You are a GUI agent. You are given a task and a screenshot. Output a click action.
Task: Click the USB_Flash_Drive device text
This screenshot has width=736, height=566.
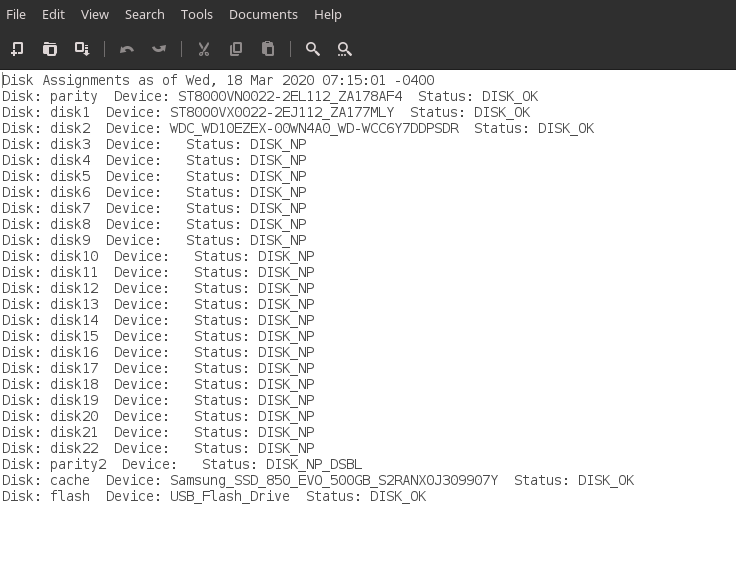point(230,496)
